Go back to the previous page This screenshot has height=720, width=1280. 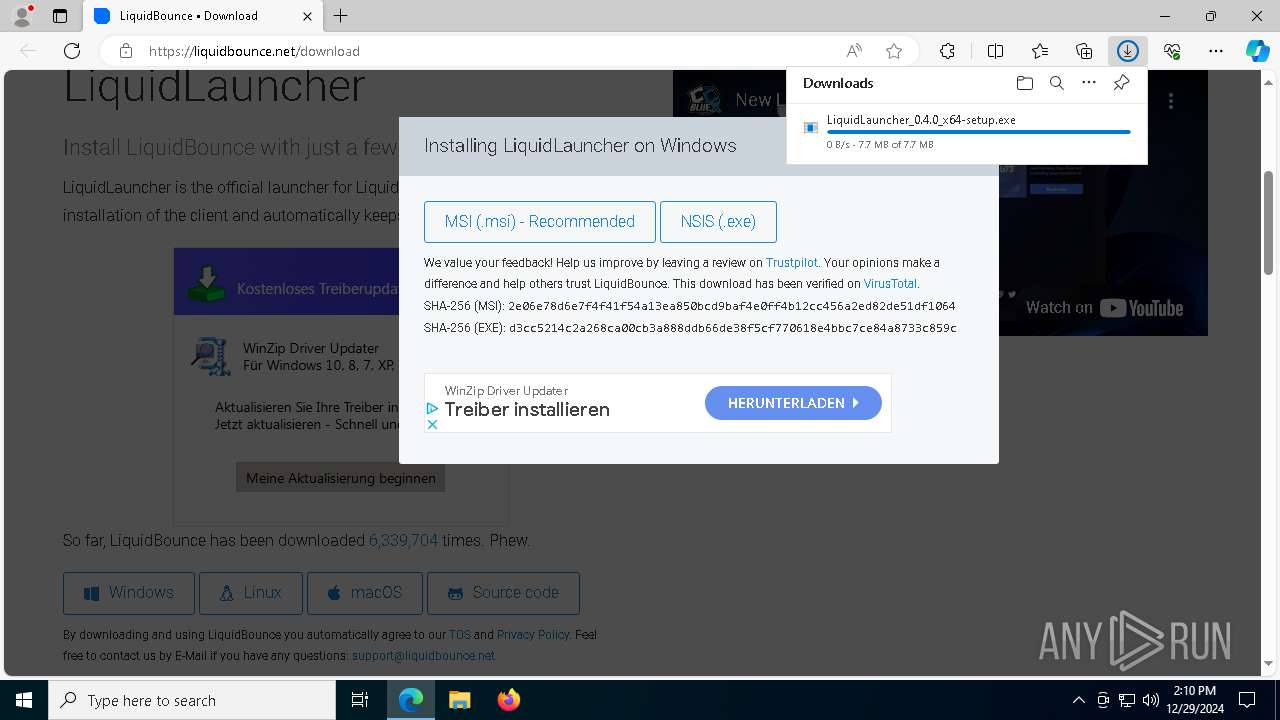click(28, 51)
